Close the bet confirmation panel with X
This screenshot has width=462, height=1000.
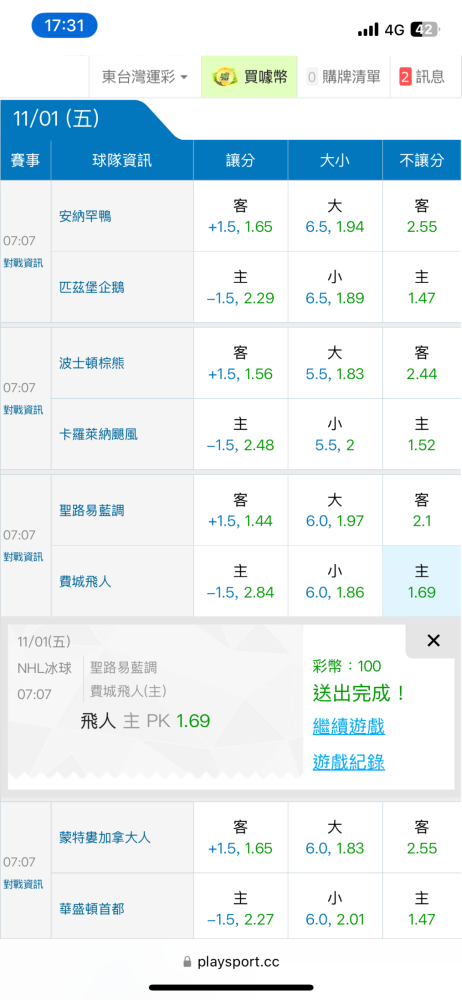click(x=433, y=640)
